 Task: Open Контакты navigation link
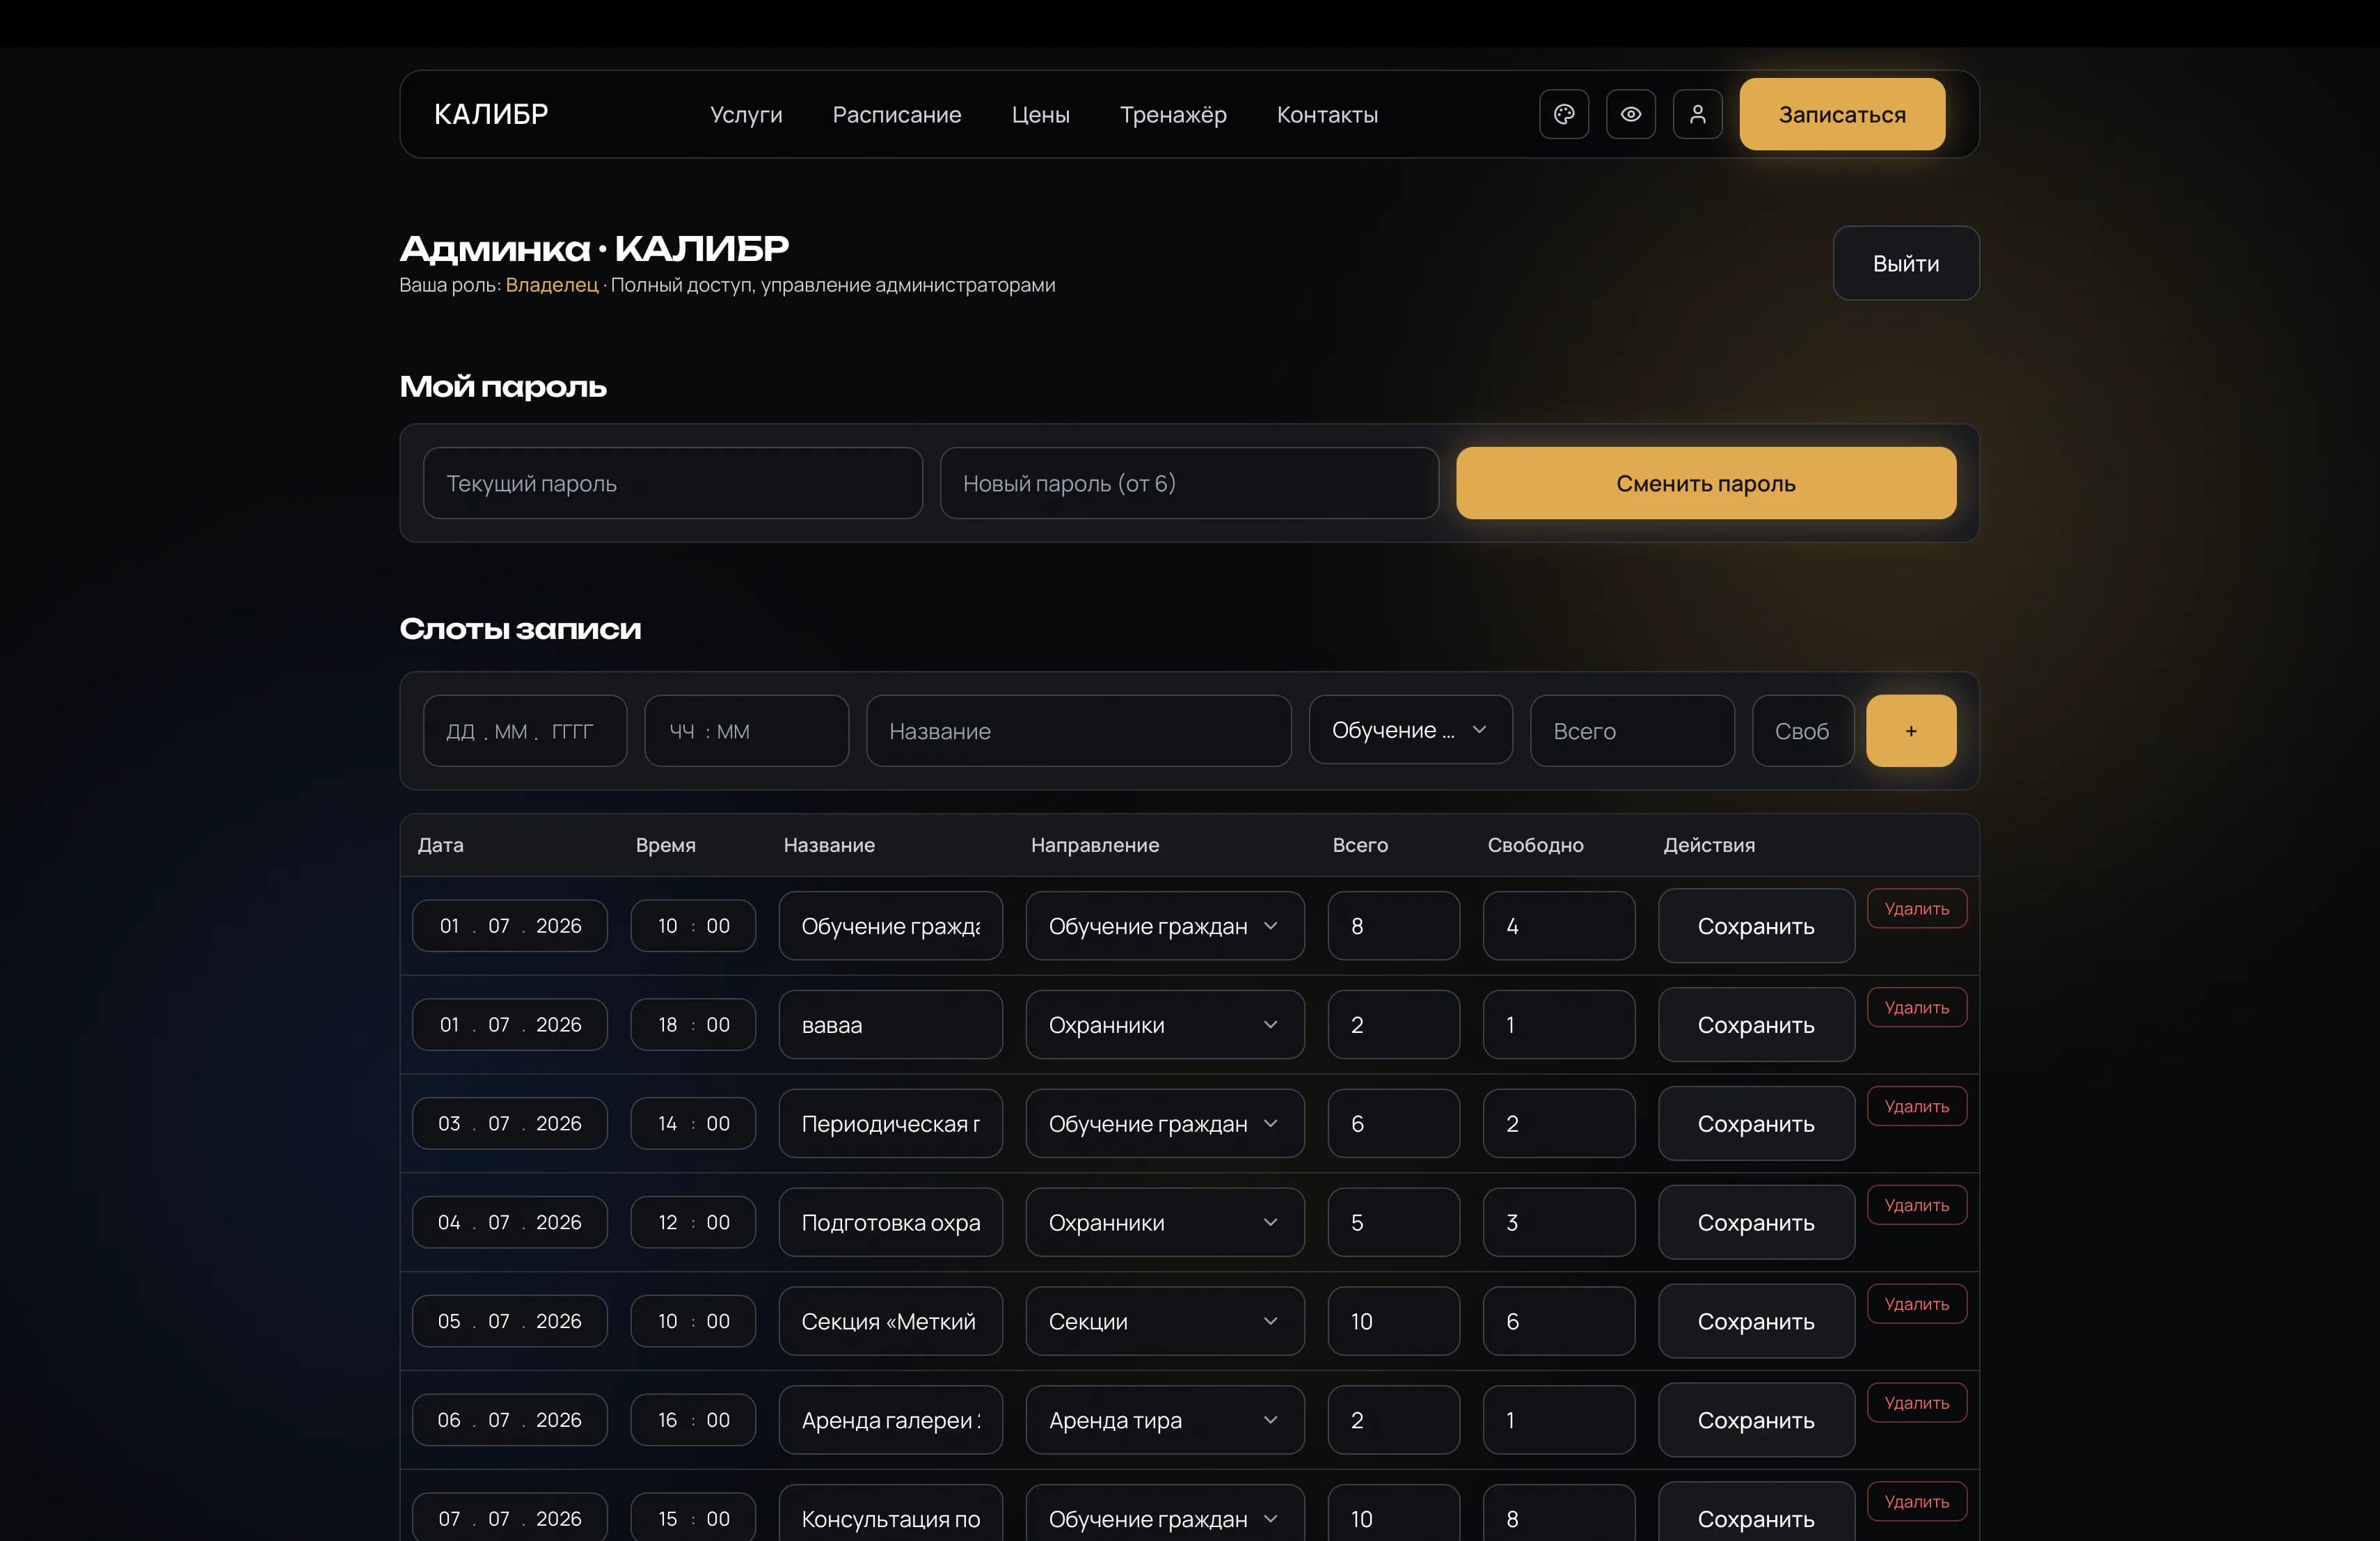coord(1327,115)
